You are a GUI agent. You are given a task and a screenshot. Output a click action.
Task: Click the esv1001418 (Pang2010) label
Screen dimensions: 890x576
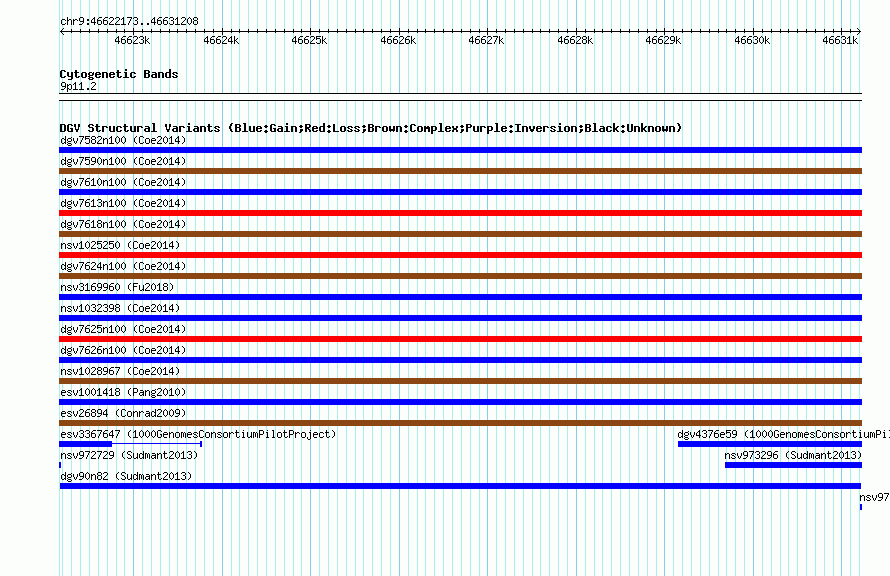(123, 392)
